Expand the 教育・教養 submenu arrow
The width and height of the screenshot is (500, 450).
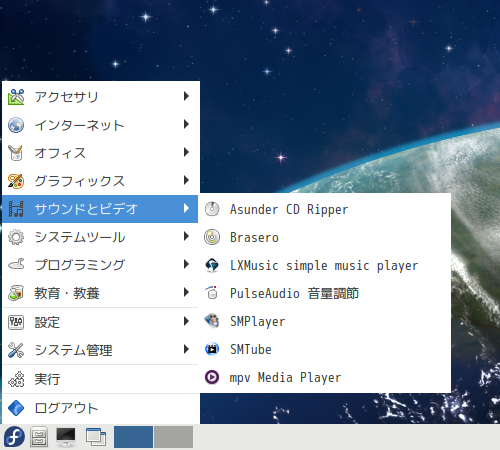click(x=186, y=292)
